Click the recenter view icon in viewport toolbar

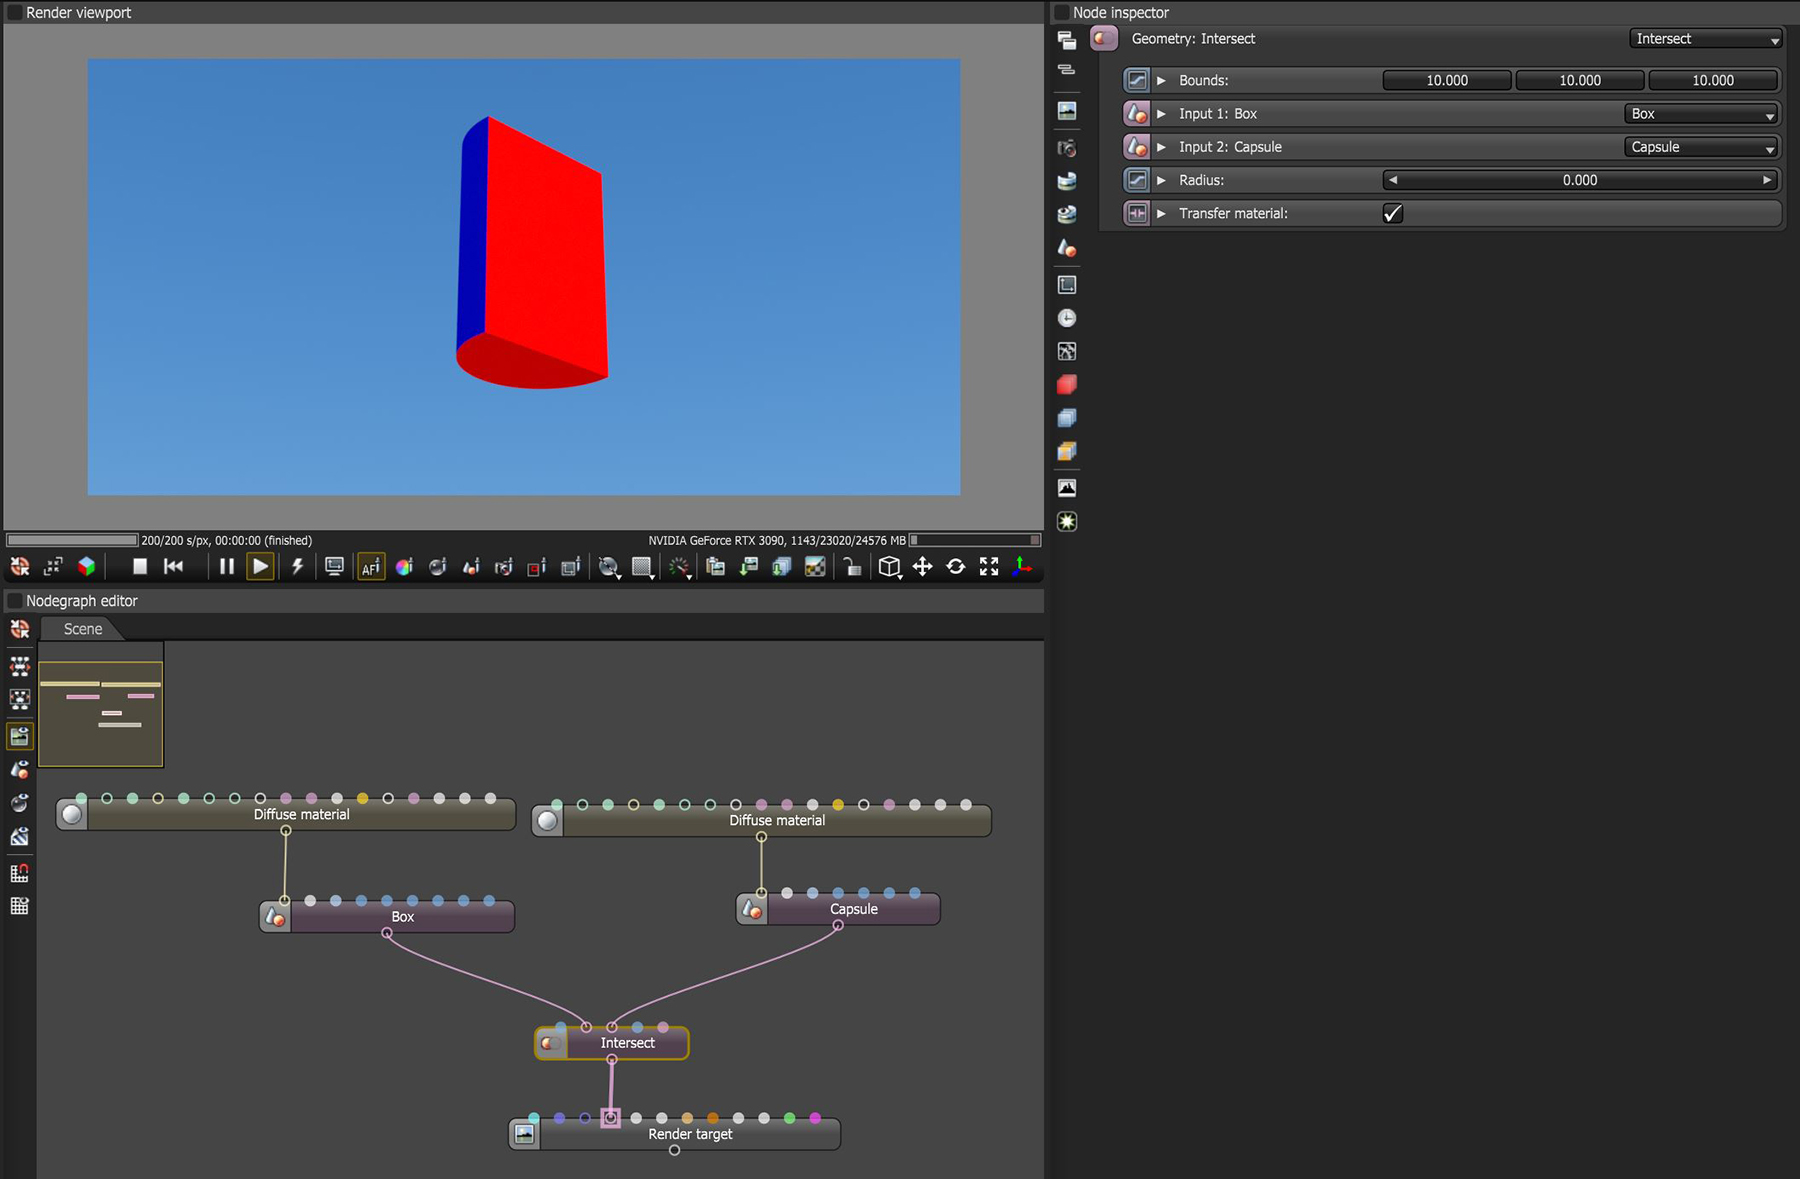pyautogui.click(x=53, y=567)
